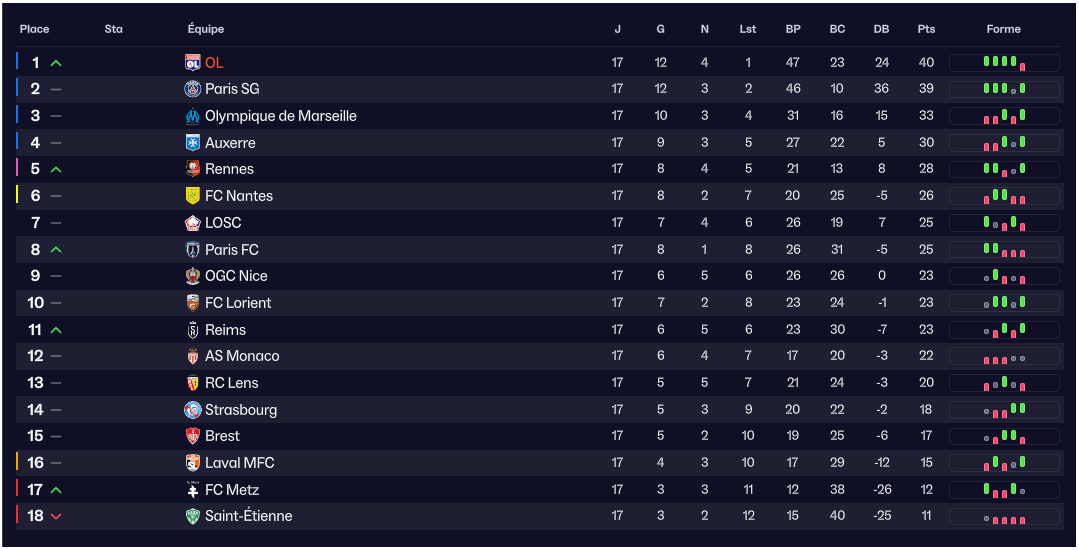Click the Strasbourg club badge icon
This screenshot has height=550, width=1079.
[x=193, y=410]
